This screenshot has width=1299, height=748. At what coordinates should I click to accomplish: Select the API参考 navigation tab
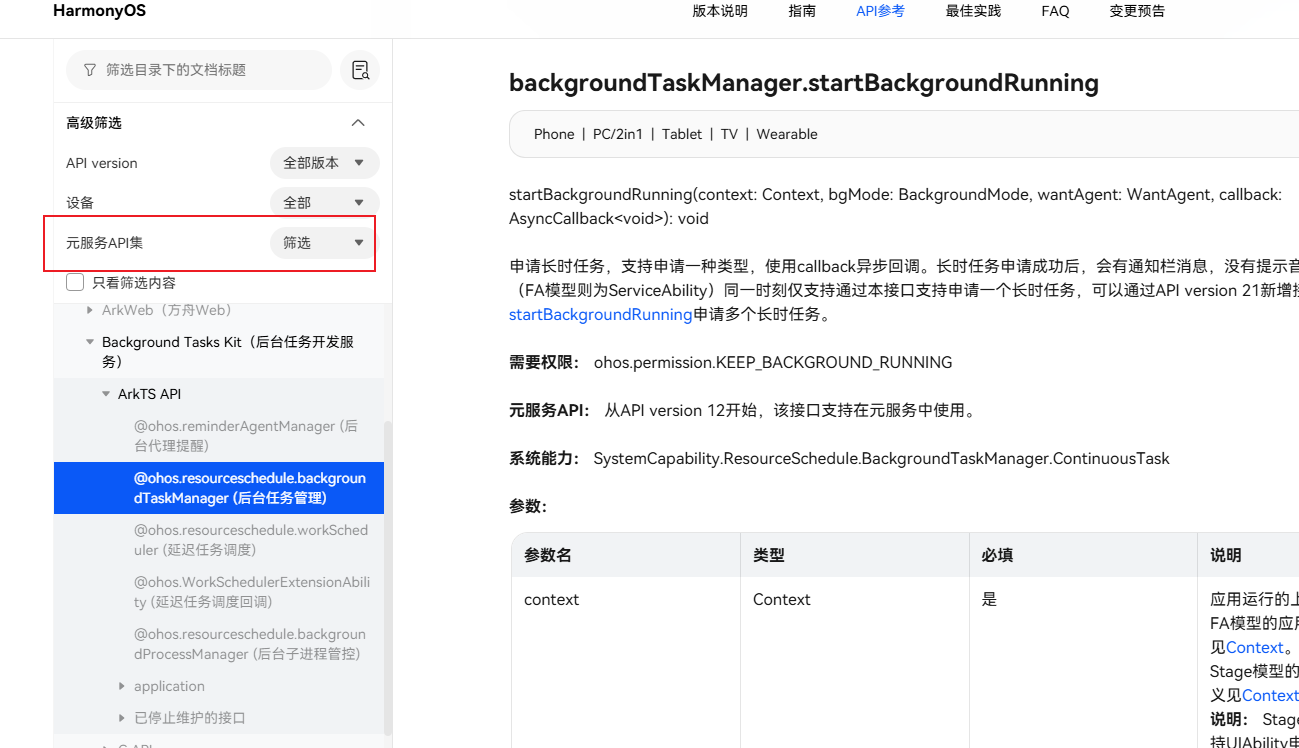click(x=880, y=11)
